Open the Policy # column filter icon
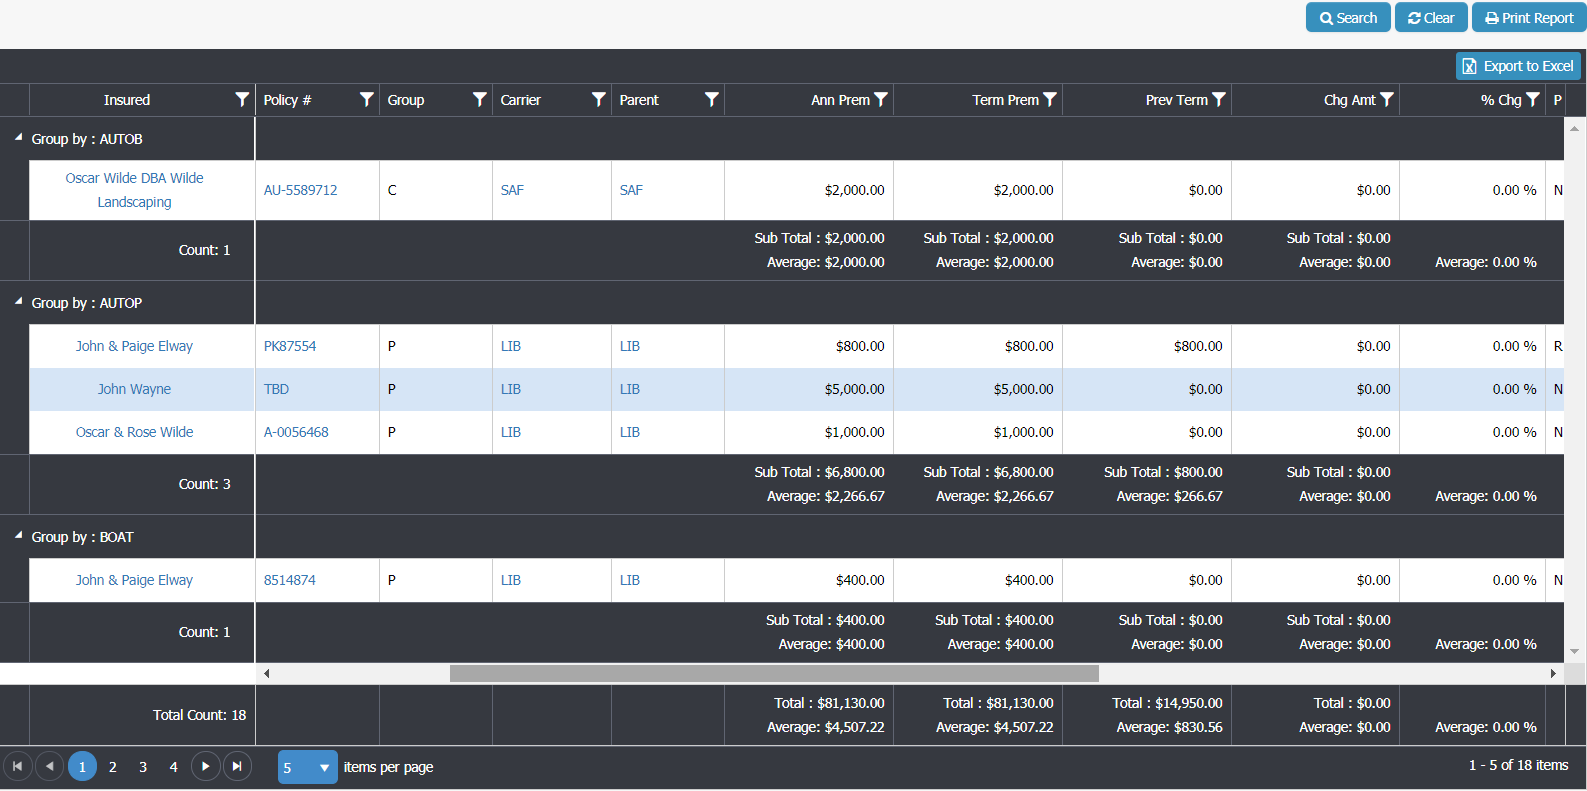 pyautogui.click(x=367, y=99)
